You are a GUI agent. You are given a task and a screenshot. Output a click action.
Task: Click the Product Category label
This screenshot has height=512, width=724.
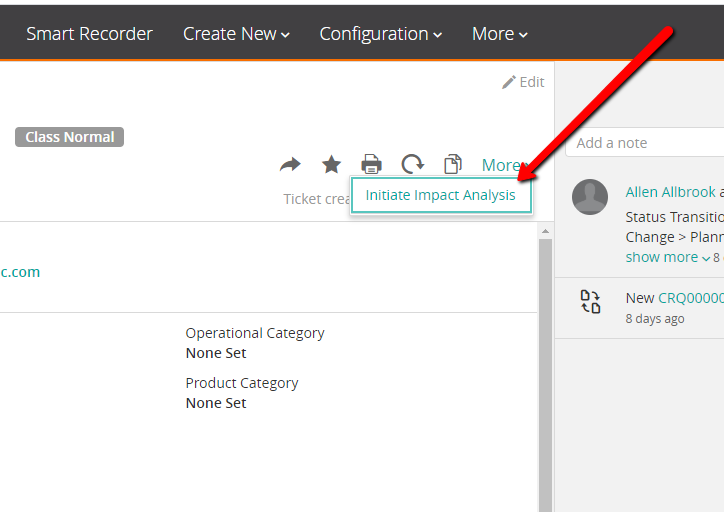click(x=242, y=383)
